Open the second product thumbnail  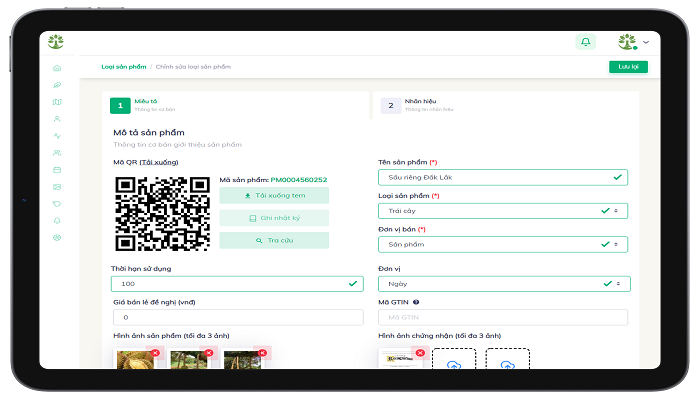188,360
